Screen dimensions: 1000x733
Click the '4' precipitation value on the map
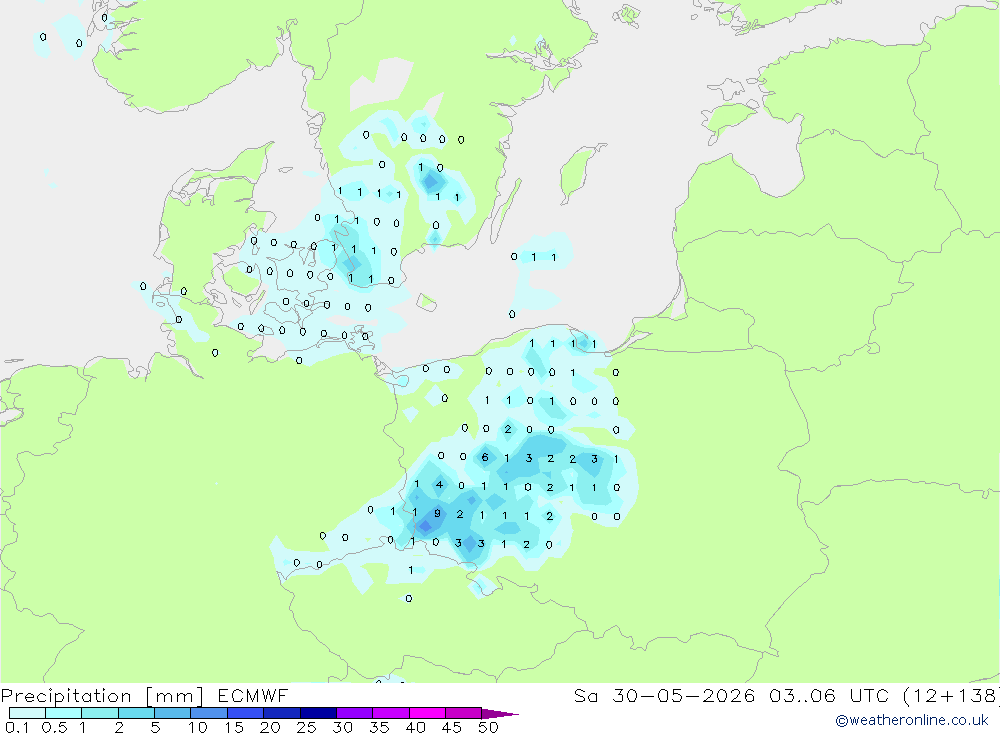point(439,485)
